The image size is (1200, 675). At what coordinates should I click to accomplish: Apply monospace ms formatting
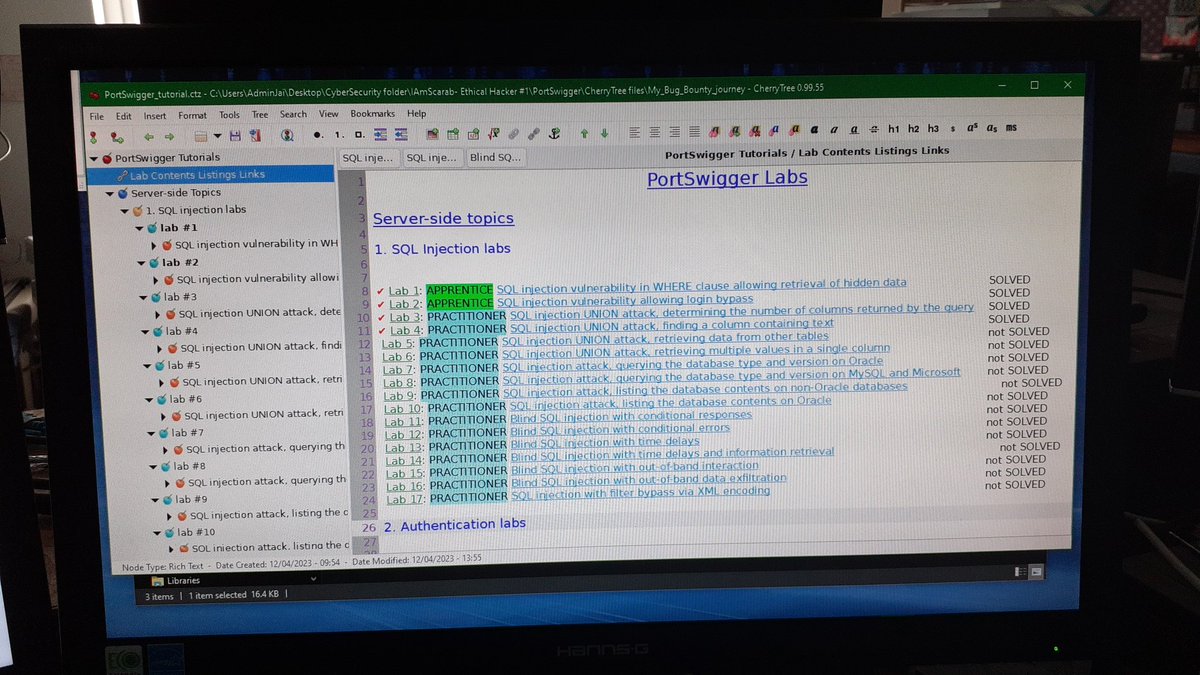pyautogui.click(x=1011, y=128)
